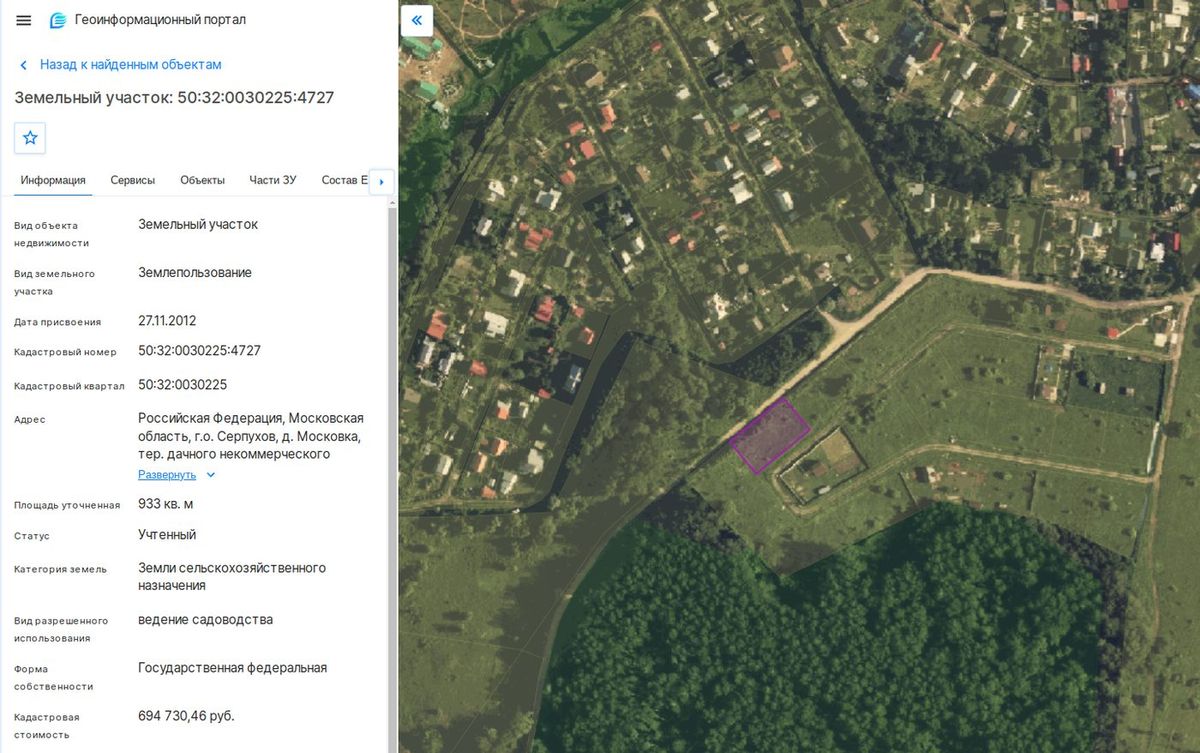Click the Геоинформационный портал logo icon
Viewport: 1200px width, 753px height.
58,20
